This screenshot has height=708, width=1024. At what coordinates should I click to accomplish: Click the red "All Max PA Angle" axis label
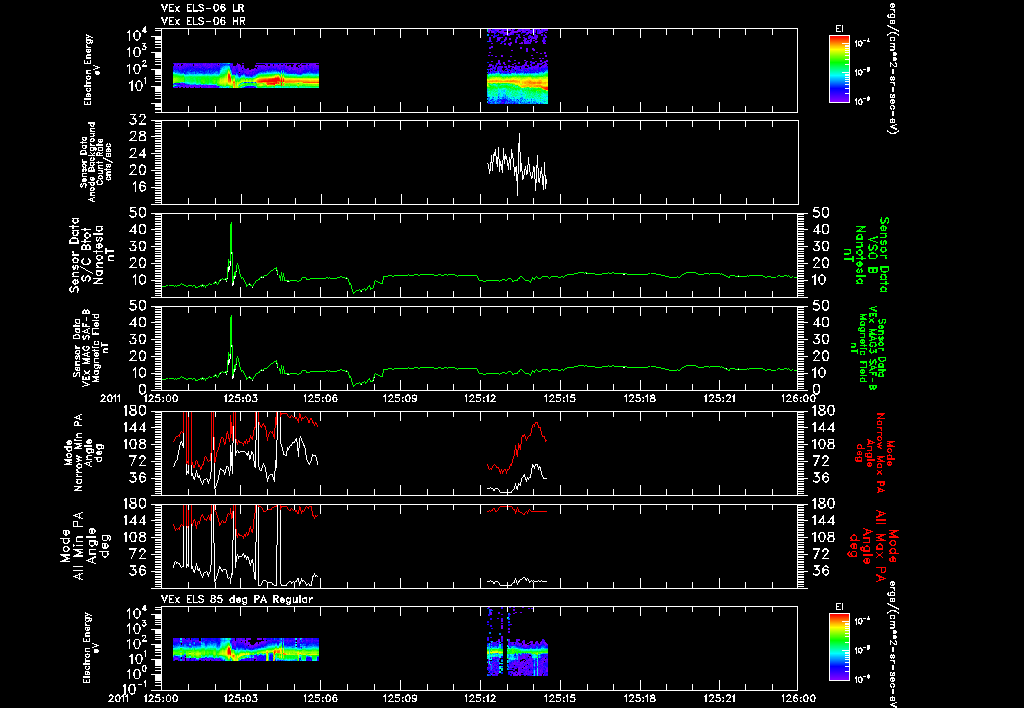pos(874,545)
